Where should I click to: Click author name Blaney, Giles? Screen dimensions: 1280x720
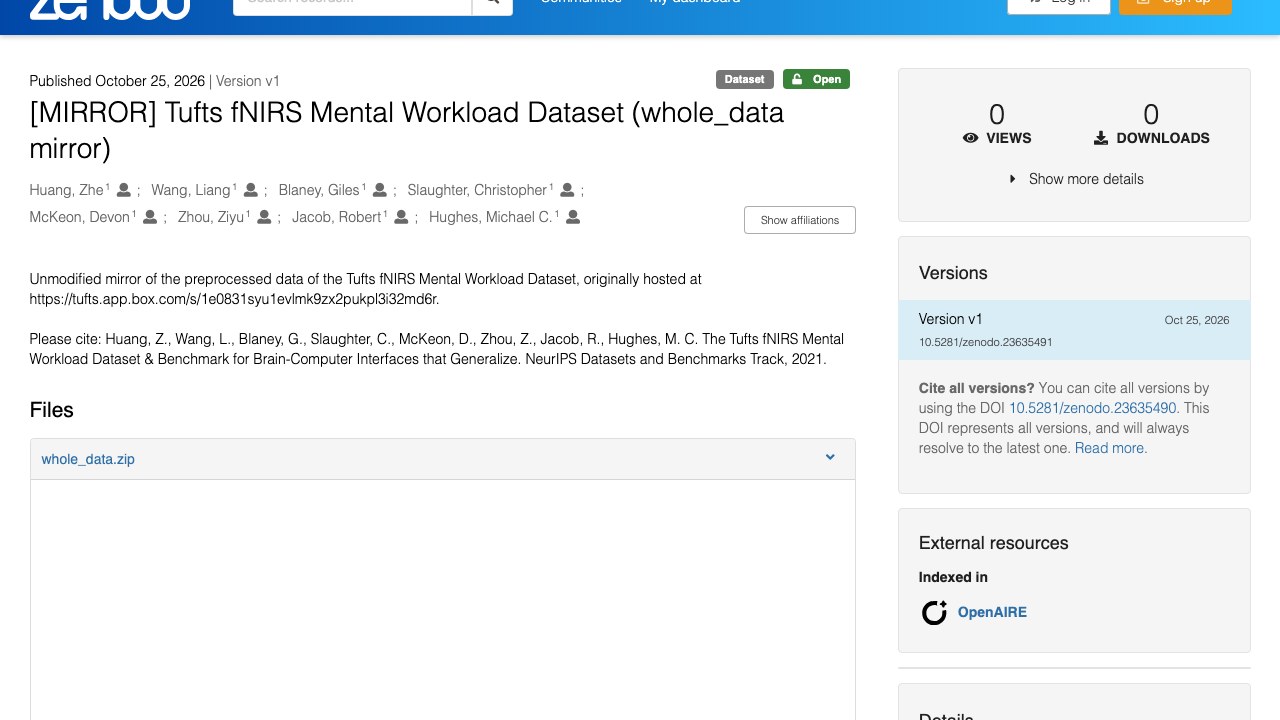tap(319, 190)
